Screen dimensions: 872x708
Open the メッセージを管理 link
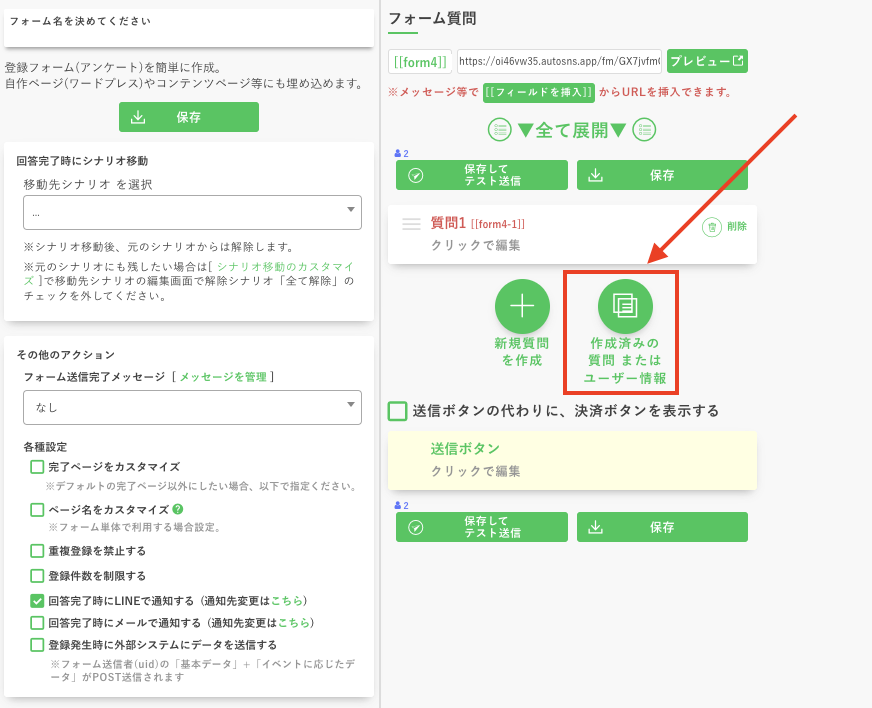coord(223,377)
